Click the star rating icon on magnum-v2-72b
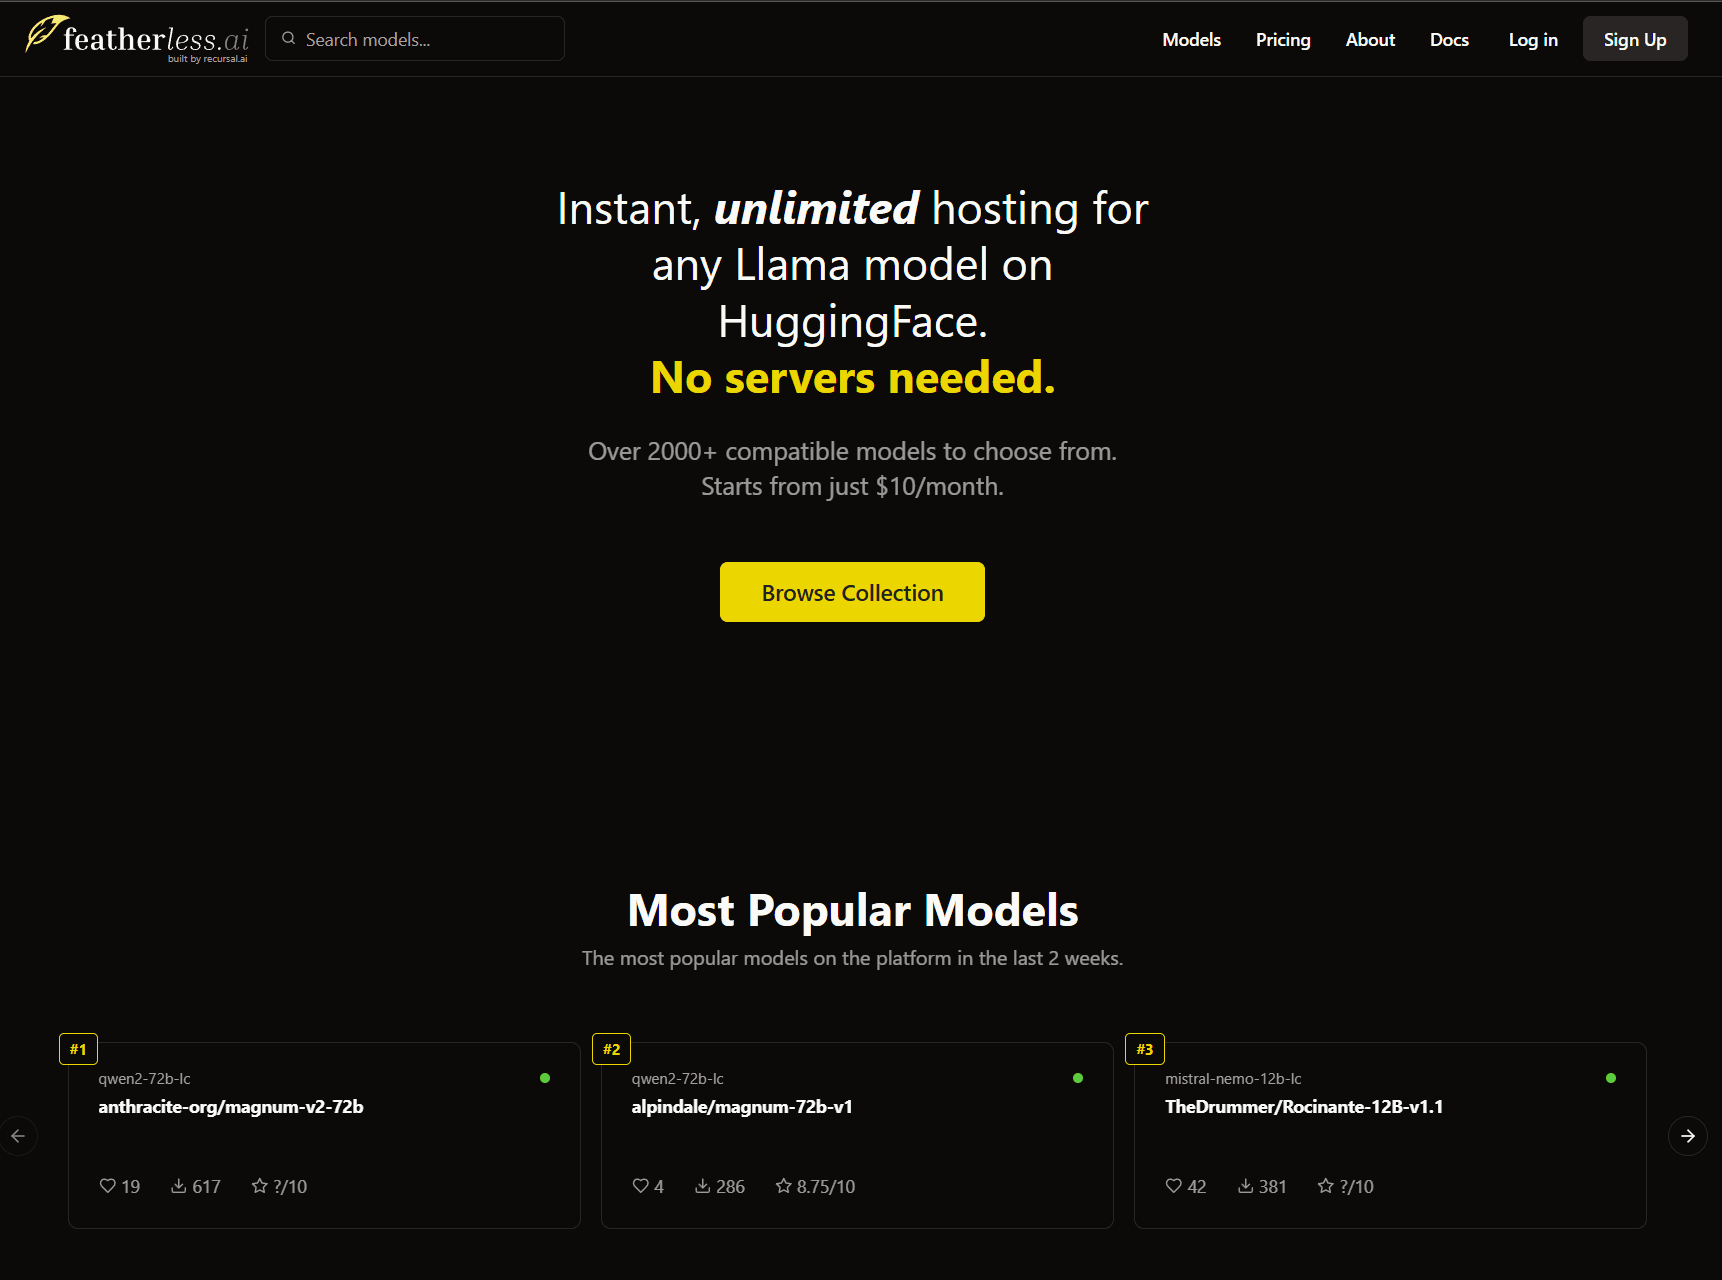The height and width of the screenshot is (1280, 1722). pyautogui.click(x=260, y=1186)
